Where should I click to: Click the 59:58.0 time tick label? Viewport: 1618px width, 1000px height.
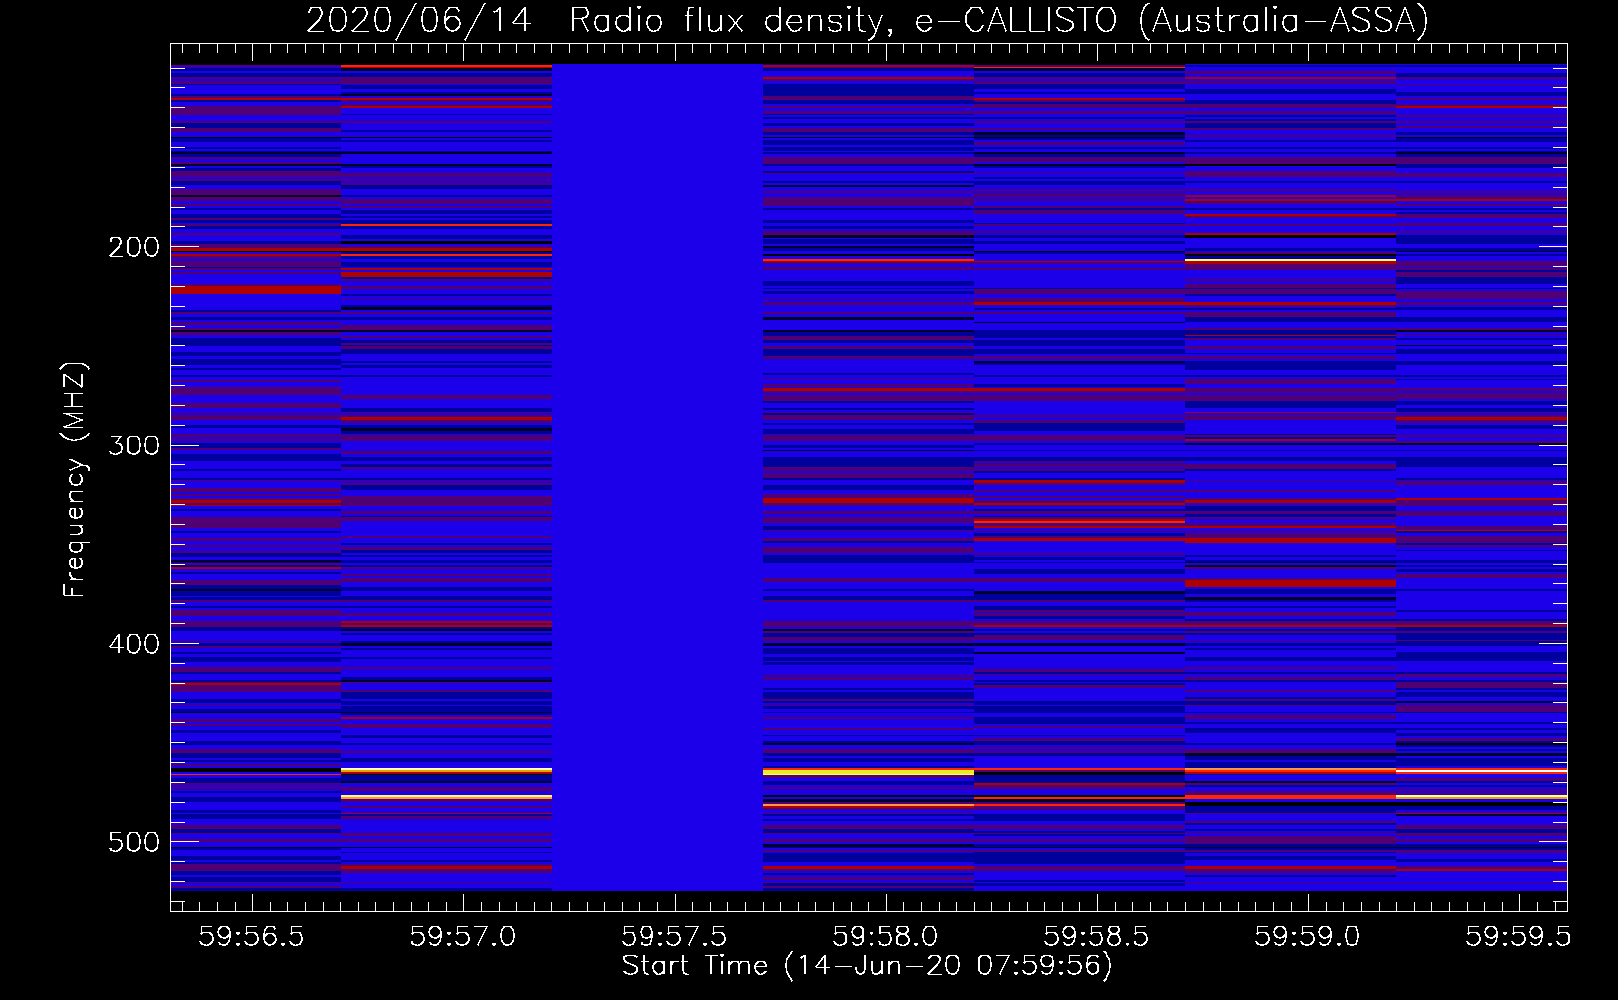885,936
